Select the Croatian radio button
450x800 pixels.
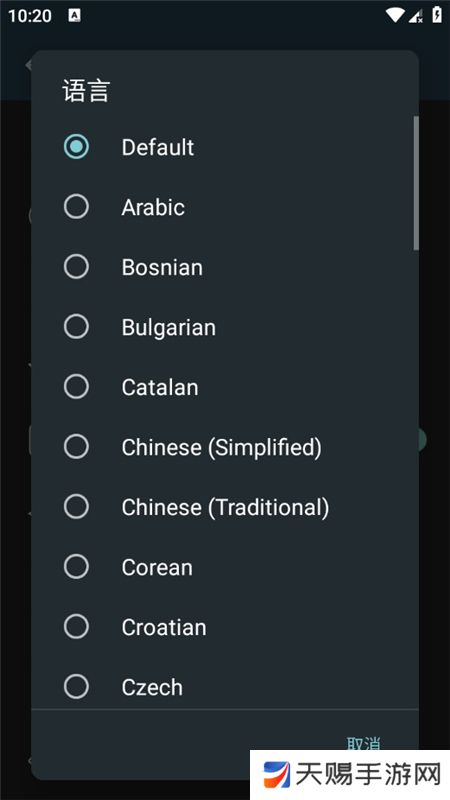click(76, 627)
